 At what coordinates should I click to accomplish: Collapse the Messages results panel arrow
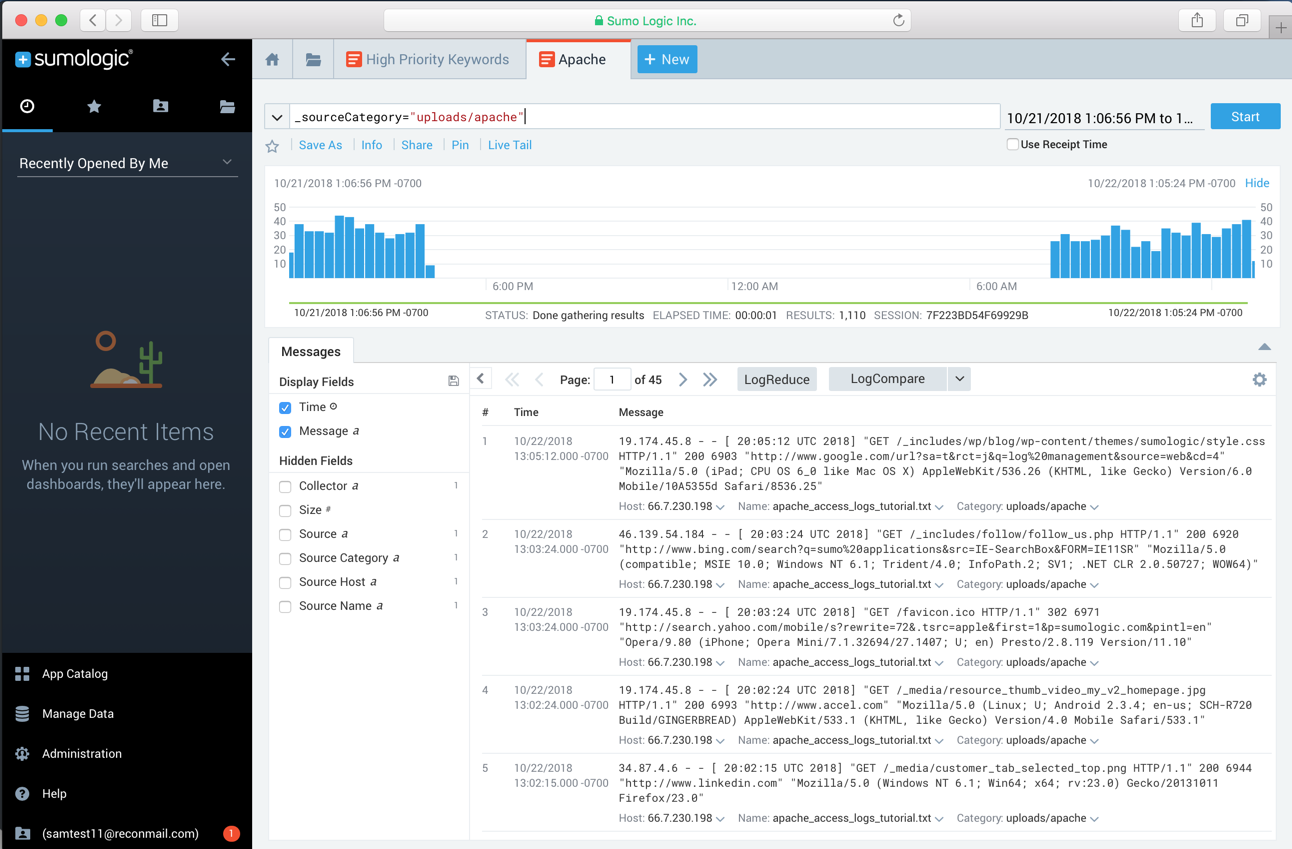tap(1264, 347)
